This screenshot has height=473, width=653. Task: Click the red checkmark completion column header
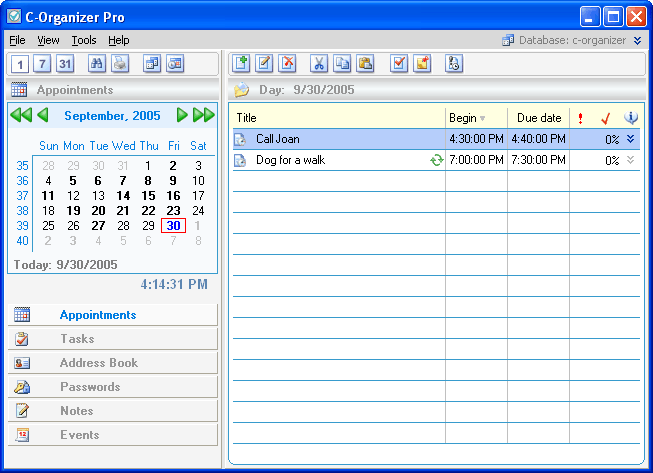pos(606,118)
